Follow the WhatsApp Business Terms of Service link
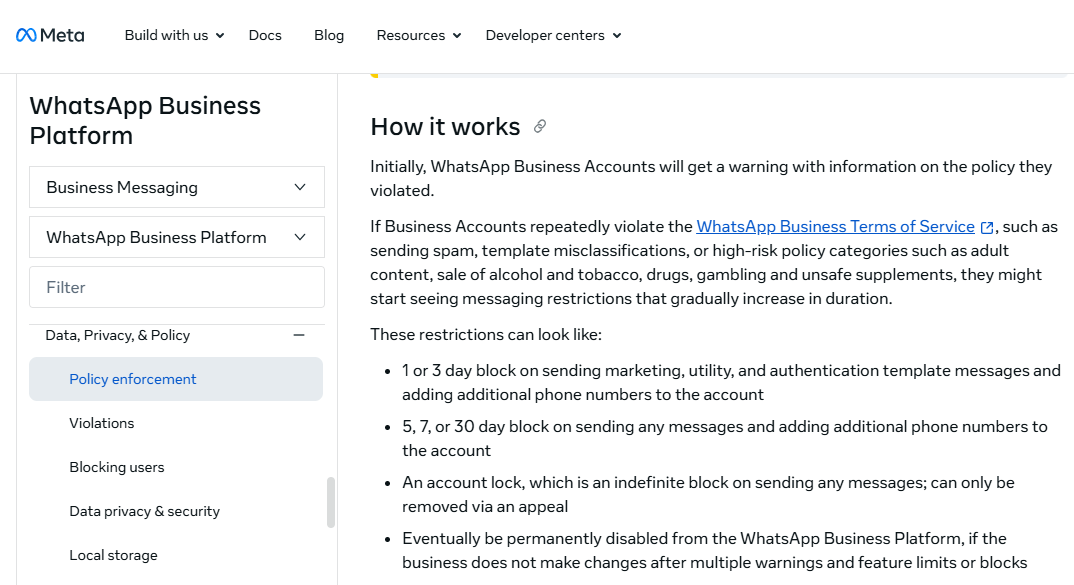The height and width of the screenshot is (585, 1074). [x=835, y=227]
